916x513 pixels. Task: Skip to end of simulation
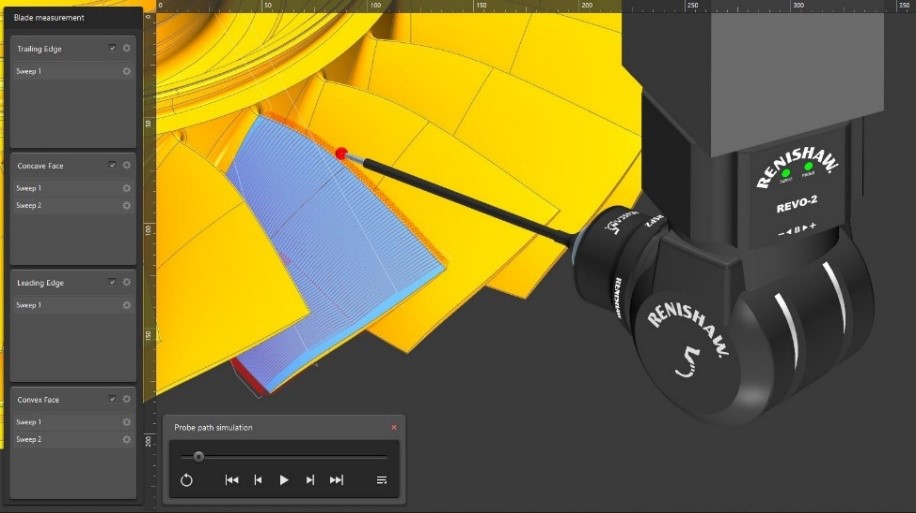(336, 480)
